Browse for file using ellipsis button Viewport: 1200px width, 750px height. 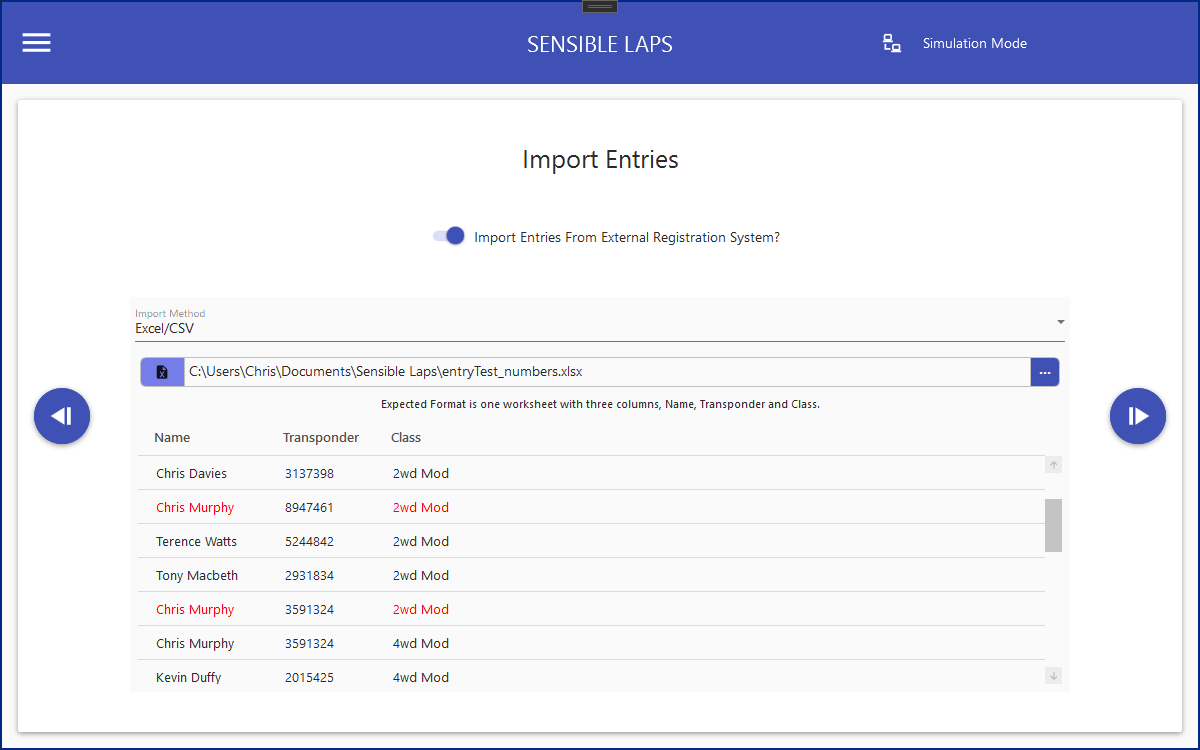pos(1044,372)
